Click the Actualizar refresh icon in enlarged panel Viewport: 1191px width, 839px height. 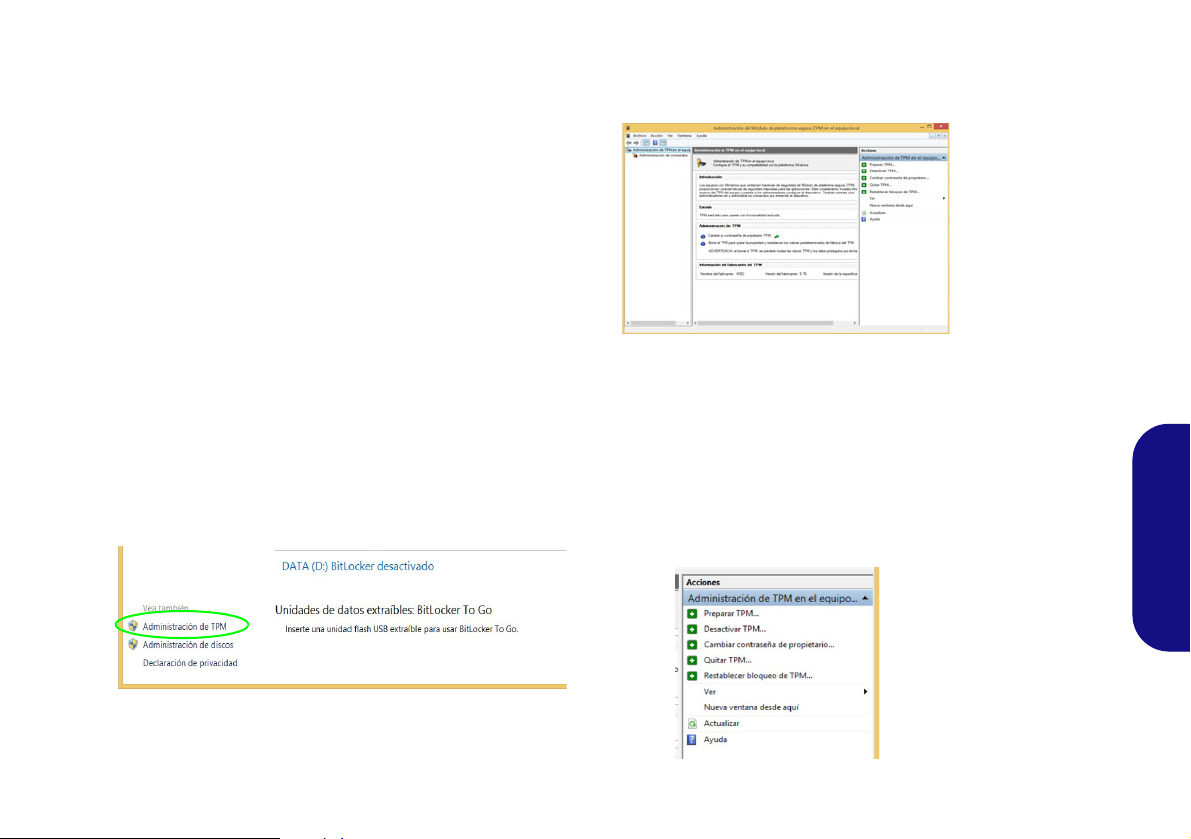pos(692,724)
